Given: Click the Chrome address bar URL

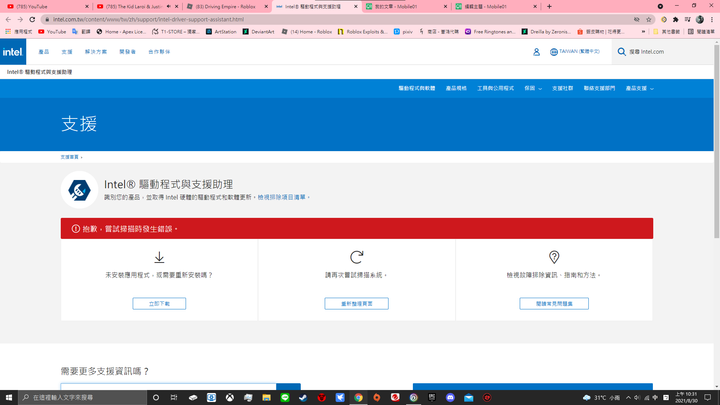Looking at the screenshot, I should point(148,19).
